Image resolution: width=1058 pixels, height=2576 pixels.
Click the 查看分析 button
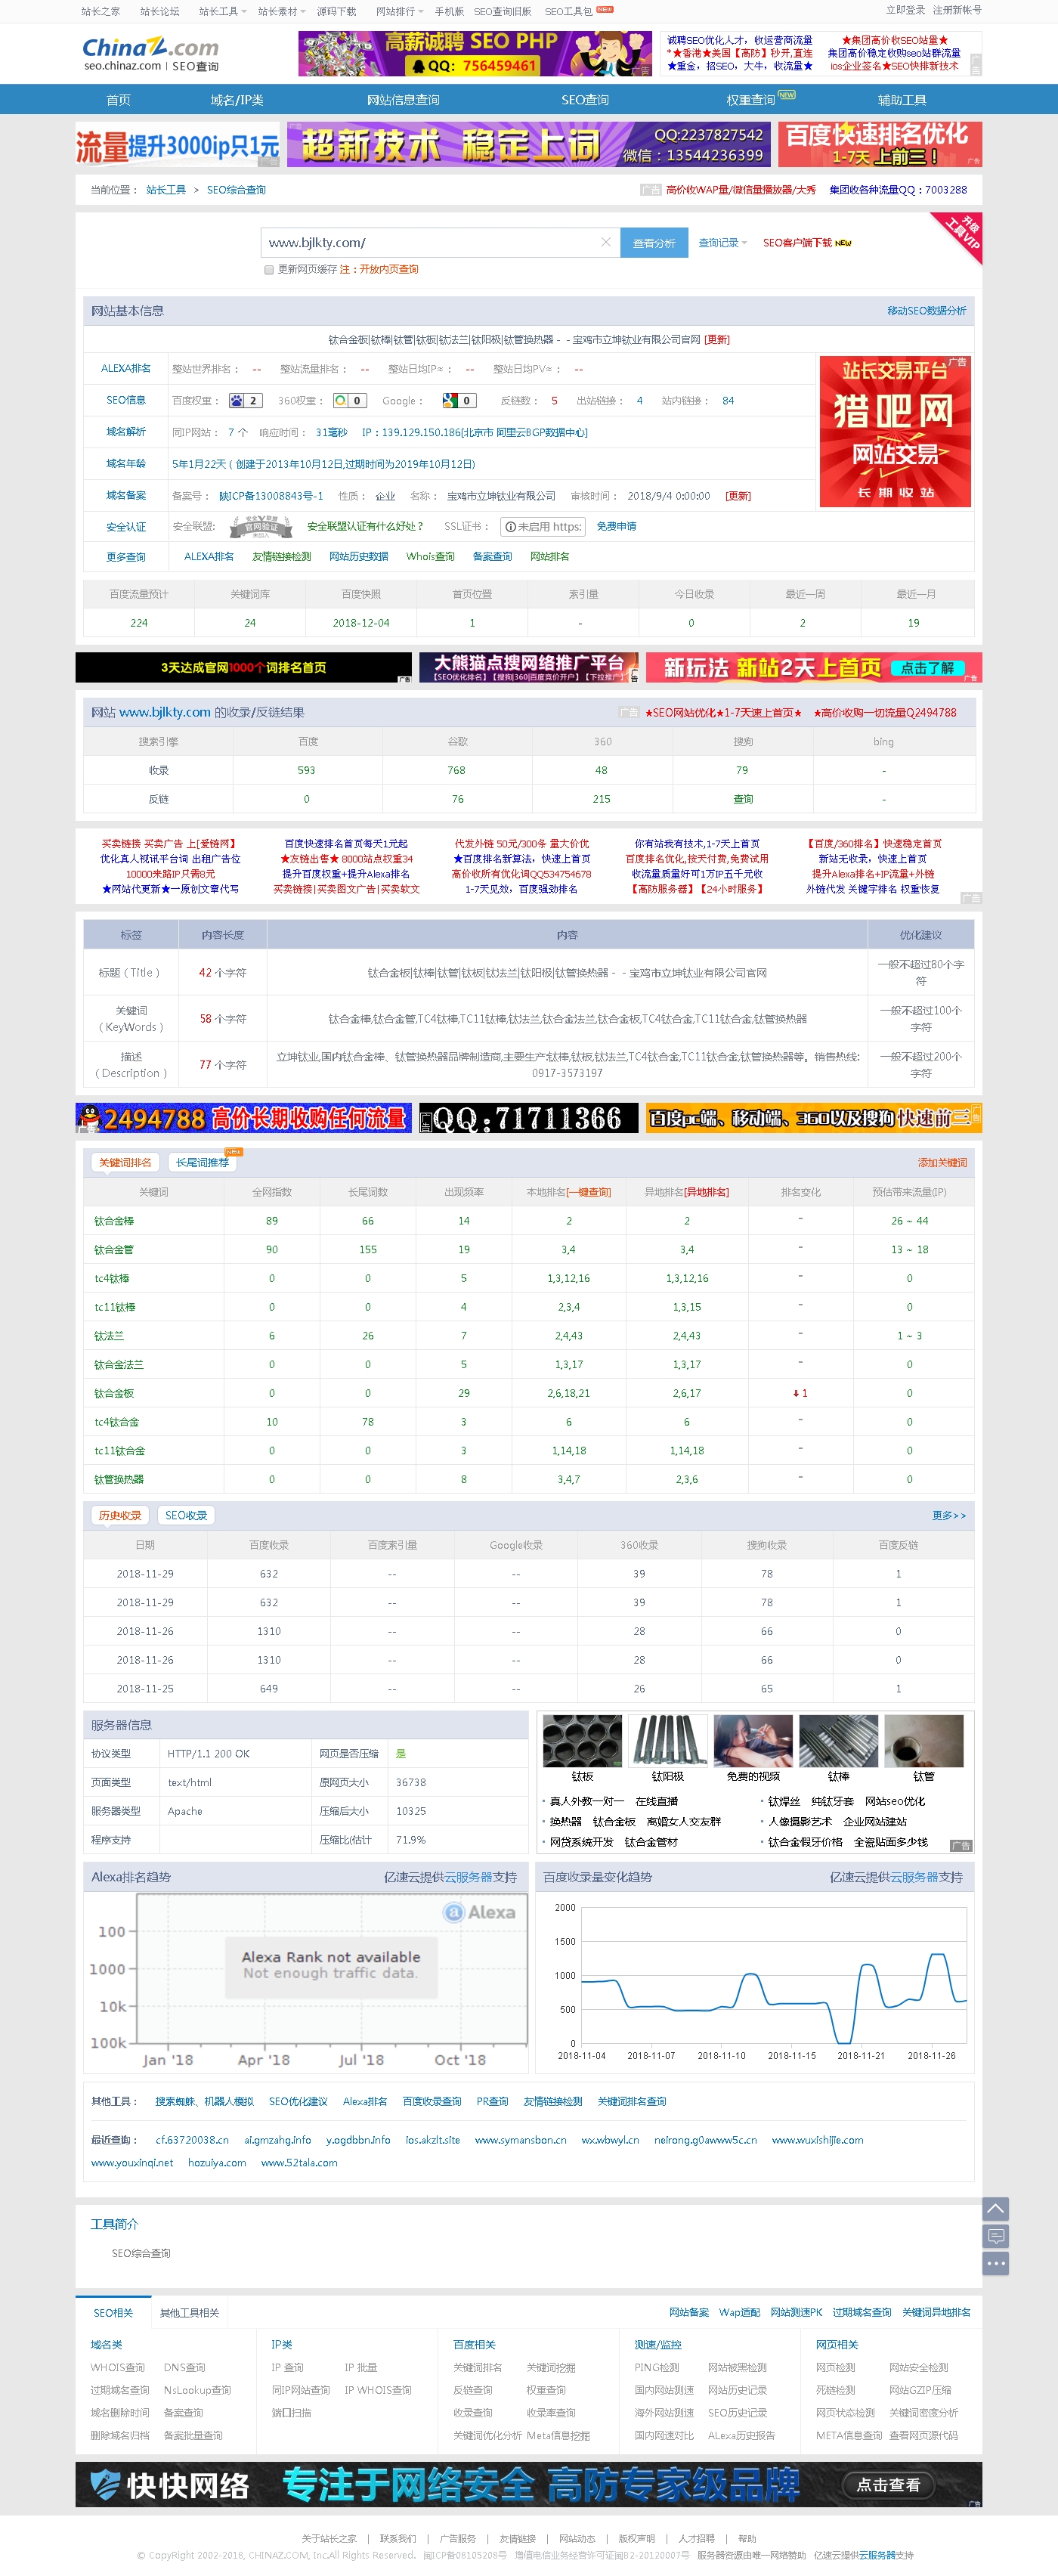(x=654, y=243)
